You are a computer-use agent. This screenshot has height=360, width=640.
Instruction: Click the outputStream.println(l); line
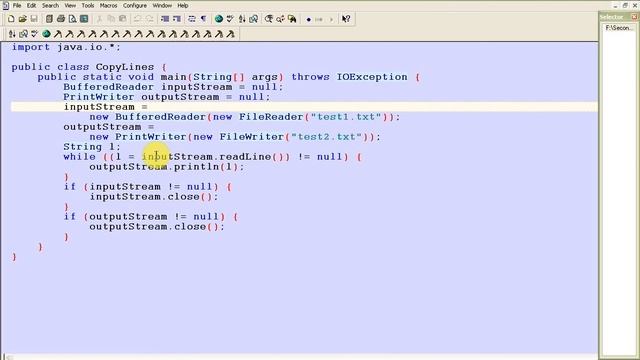pos(167,167)
